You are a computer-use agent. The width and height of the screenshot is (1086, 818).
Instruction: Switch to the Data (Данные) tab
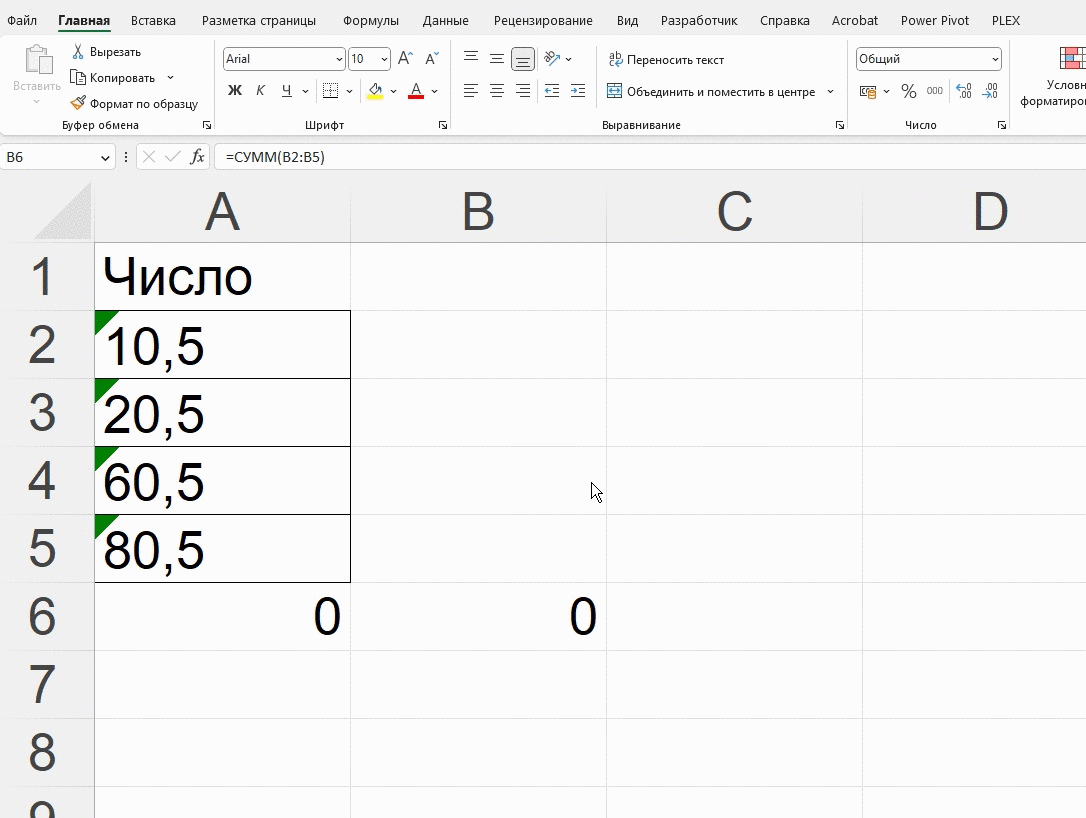(x=445, y=21)
